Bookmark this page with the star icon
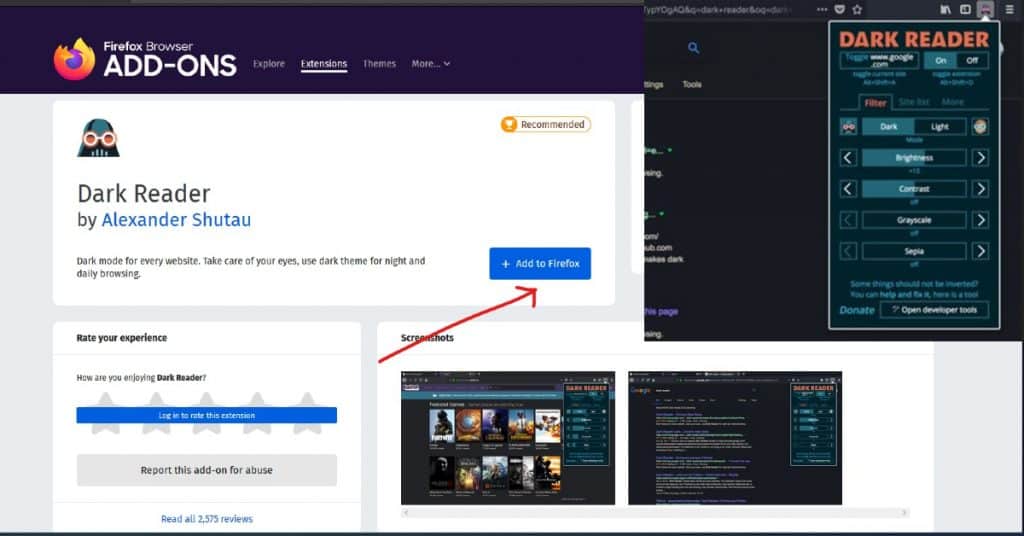This screenshot has width=1024, height=536. [x=857, y=9]
